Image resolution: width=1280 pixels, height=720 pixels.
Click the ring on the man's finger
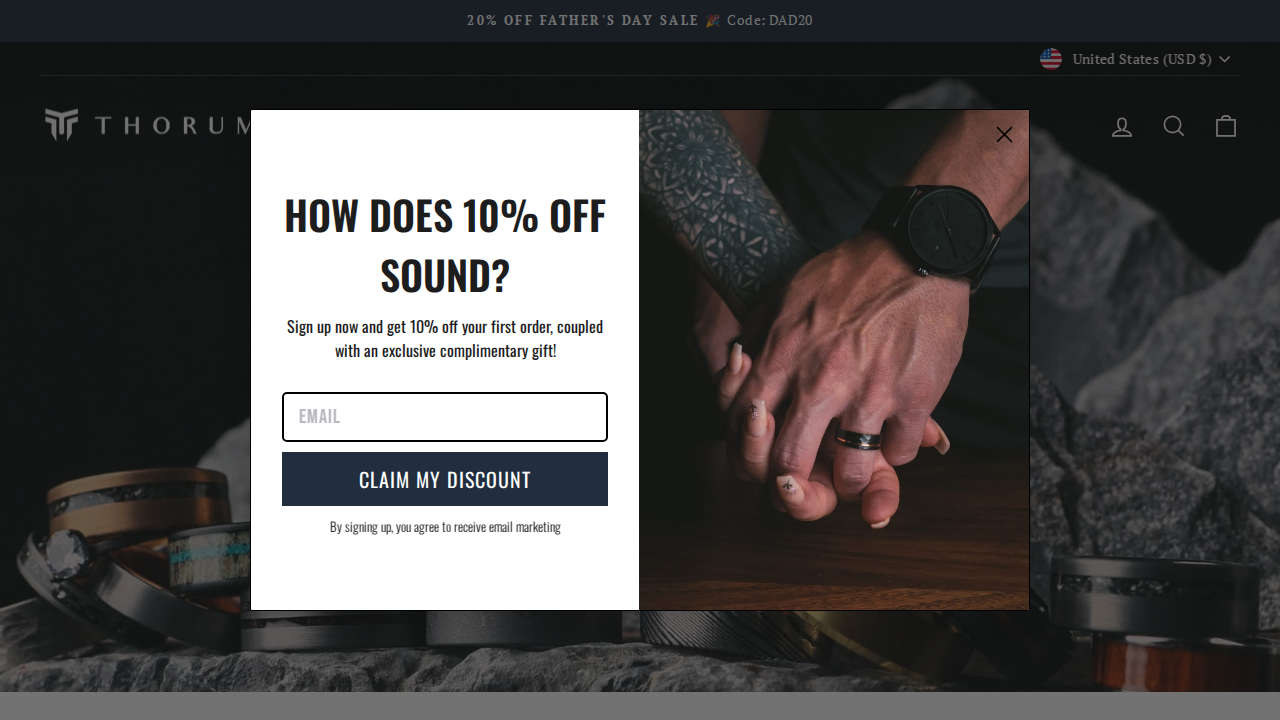[x=862, y=438]
